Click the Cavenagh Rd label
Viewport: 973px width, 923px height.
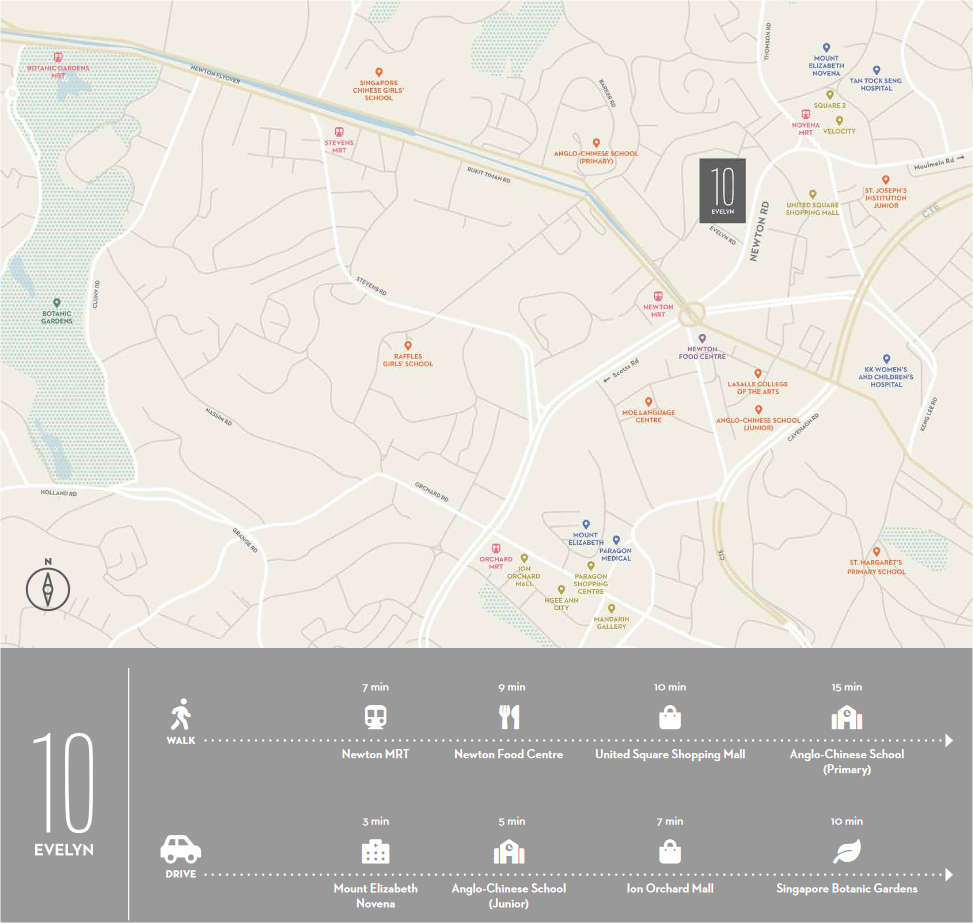(803, 427)
